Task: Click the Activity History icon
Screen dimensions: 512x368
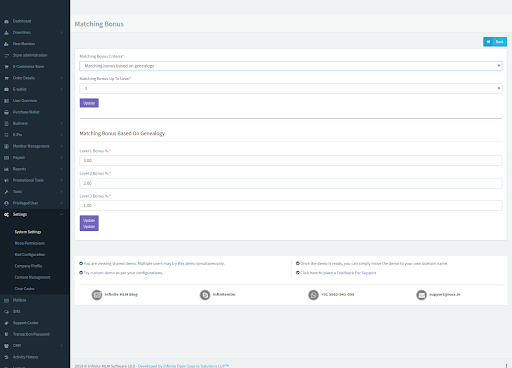Action: point(6,357)
